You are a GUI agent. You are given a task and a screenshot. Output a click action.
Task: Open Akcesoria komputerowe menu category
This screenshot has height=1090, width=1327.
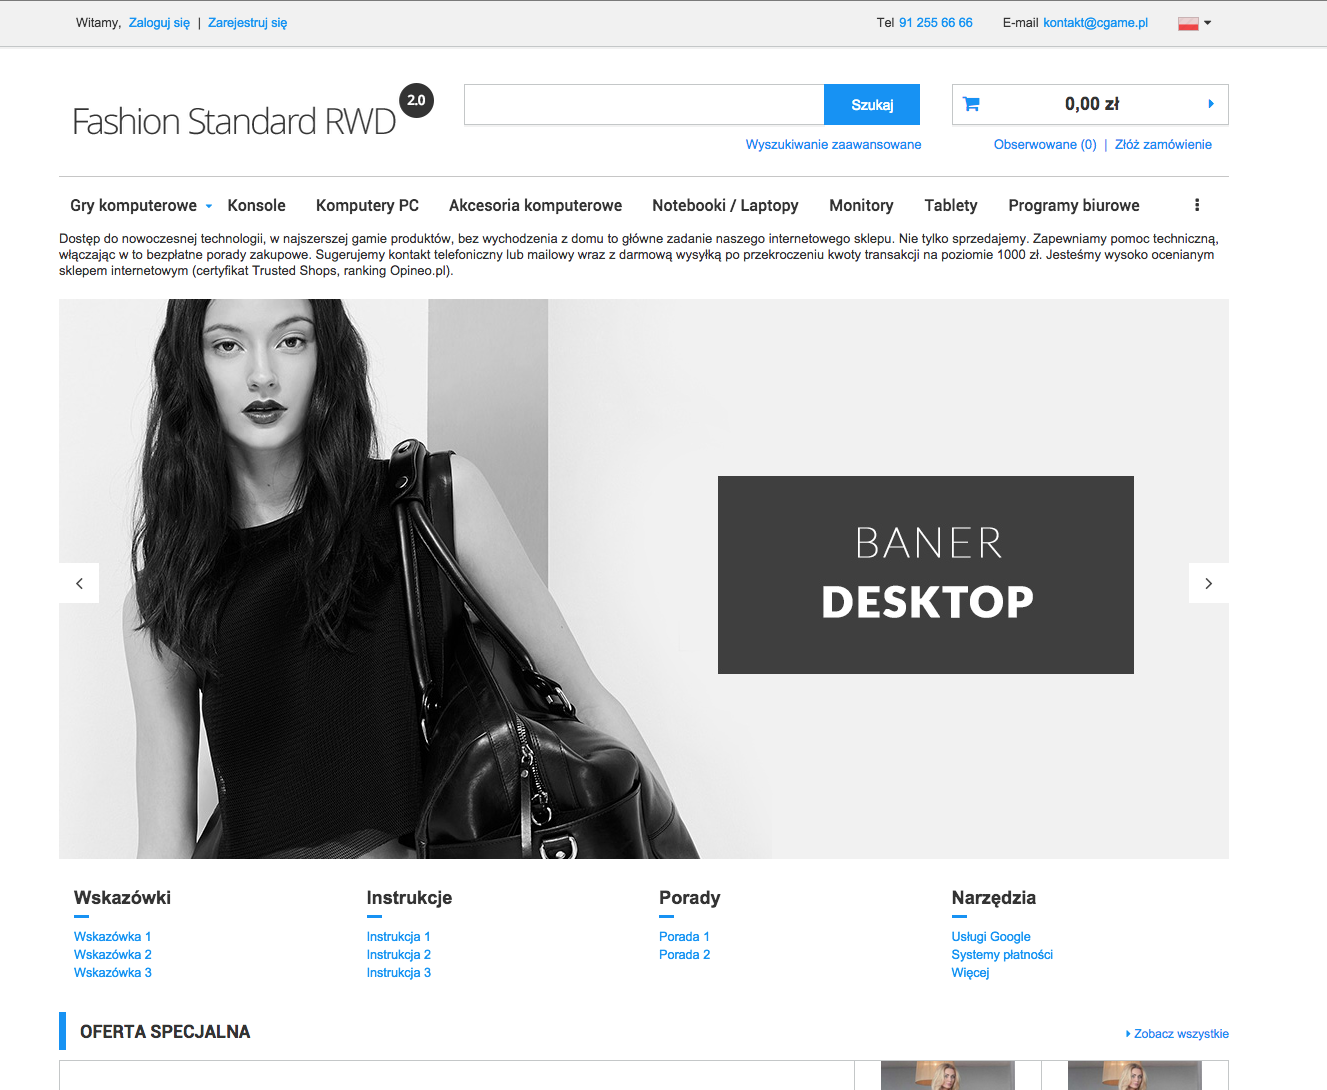[535, 205]
